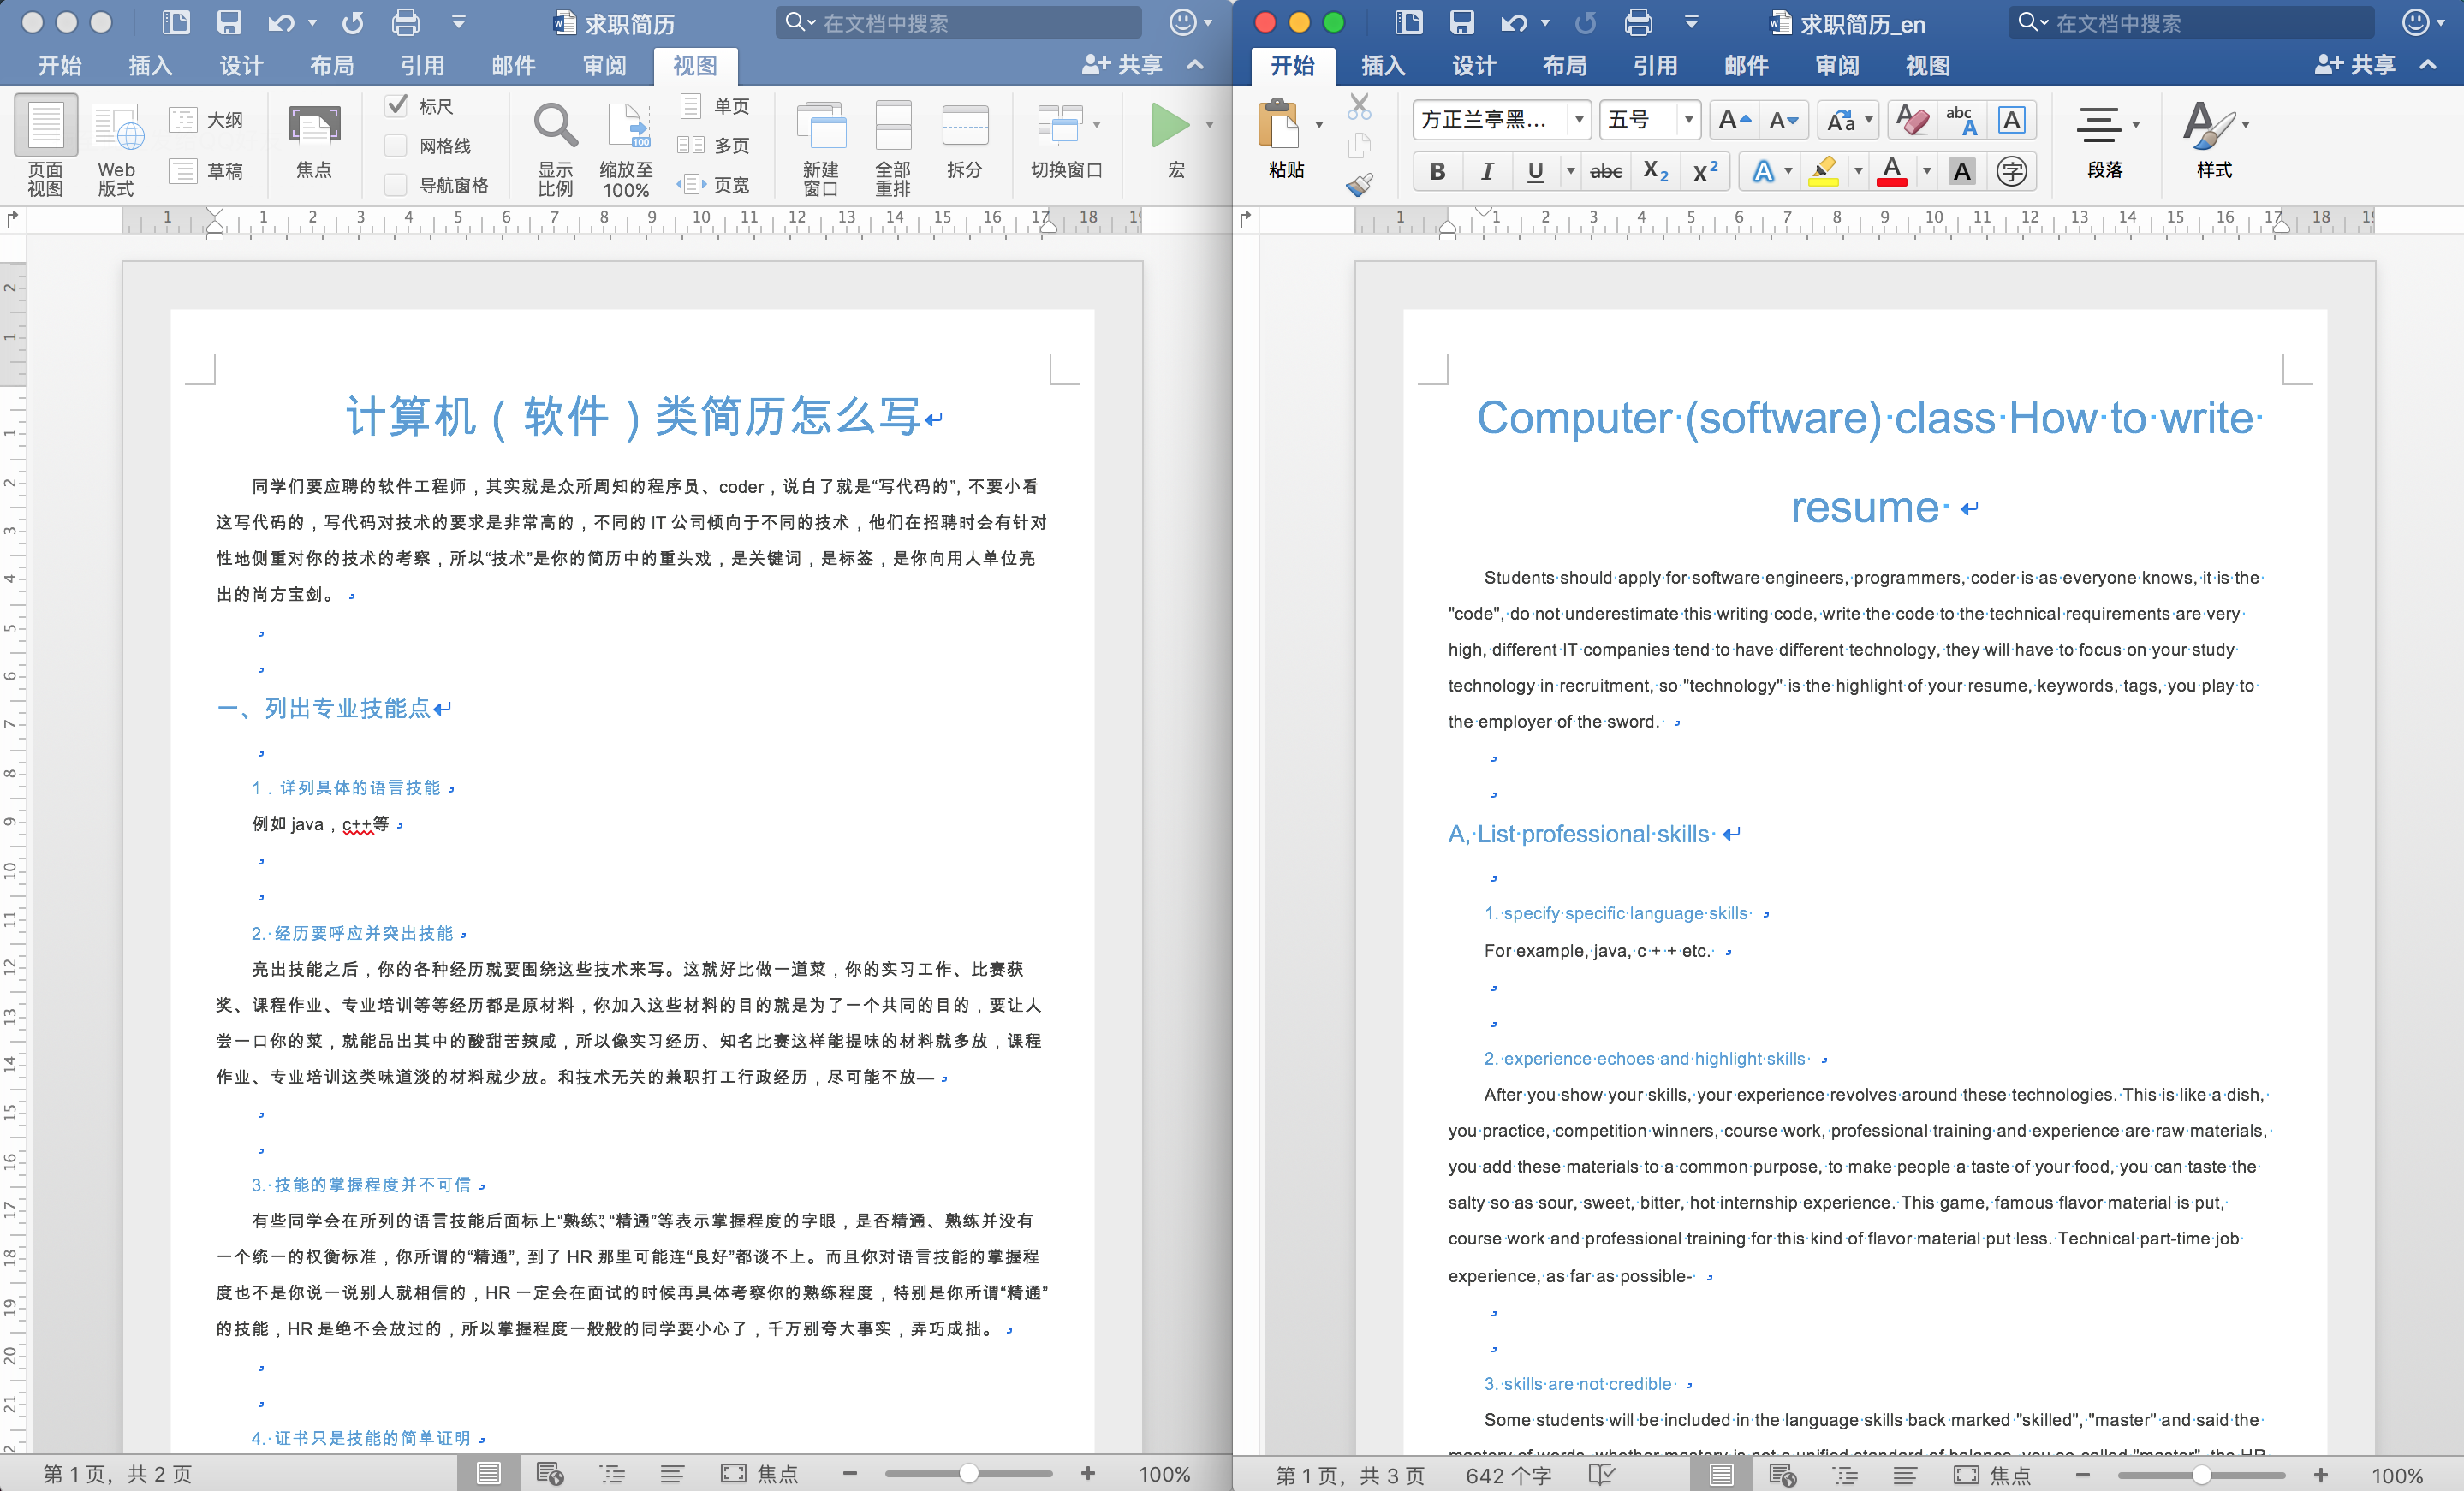Click the strikethrough abc button
Screen dimensions: 2464x1491
click(x=1605, y=172)
